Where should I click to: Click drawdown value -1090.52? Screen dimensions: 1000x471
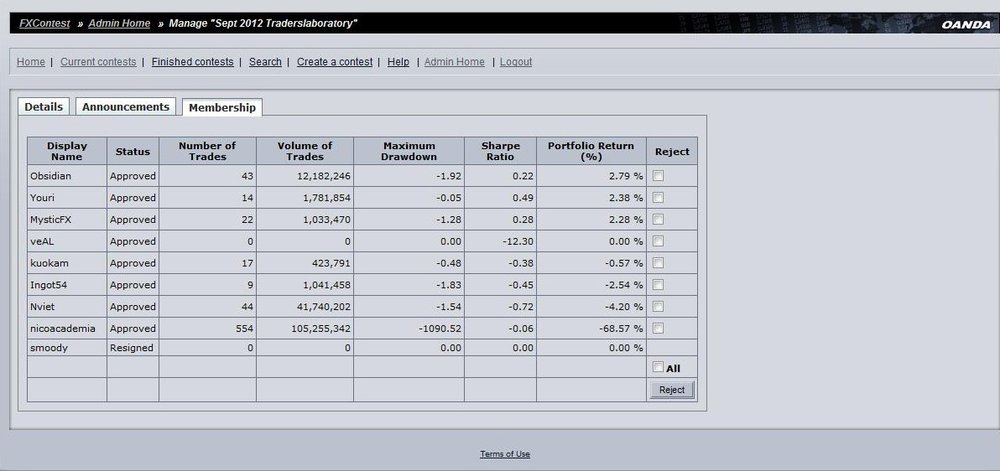440,328
